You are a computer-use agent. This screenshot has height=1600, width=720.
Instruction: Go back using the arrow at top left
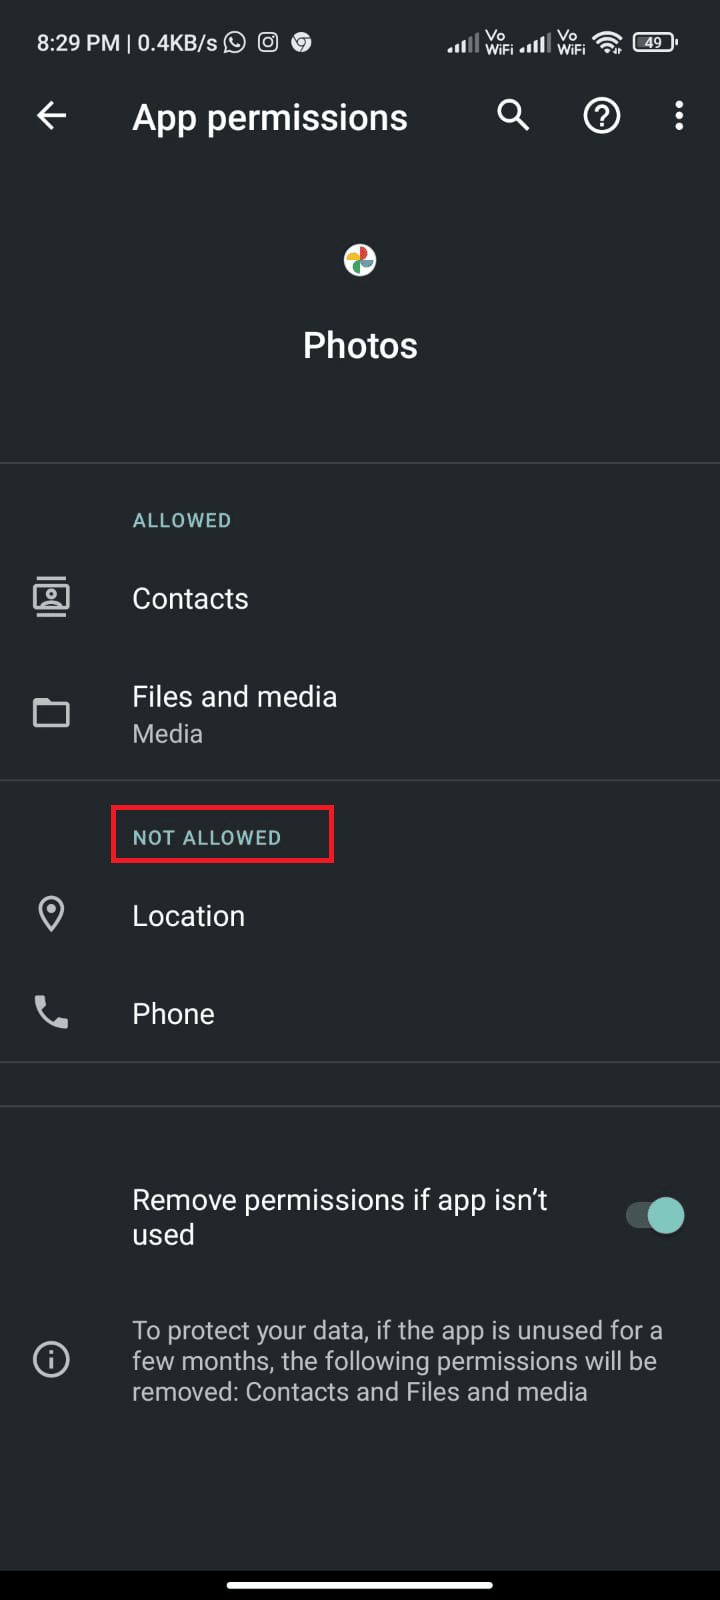[x=51, y=116]
